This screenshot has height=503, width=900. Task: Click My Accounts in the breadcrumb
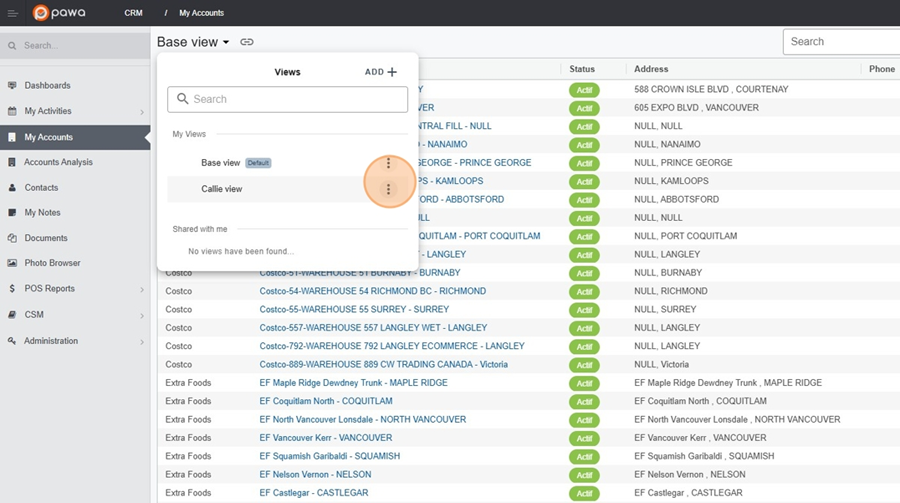[201, 13]
